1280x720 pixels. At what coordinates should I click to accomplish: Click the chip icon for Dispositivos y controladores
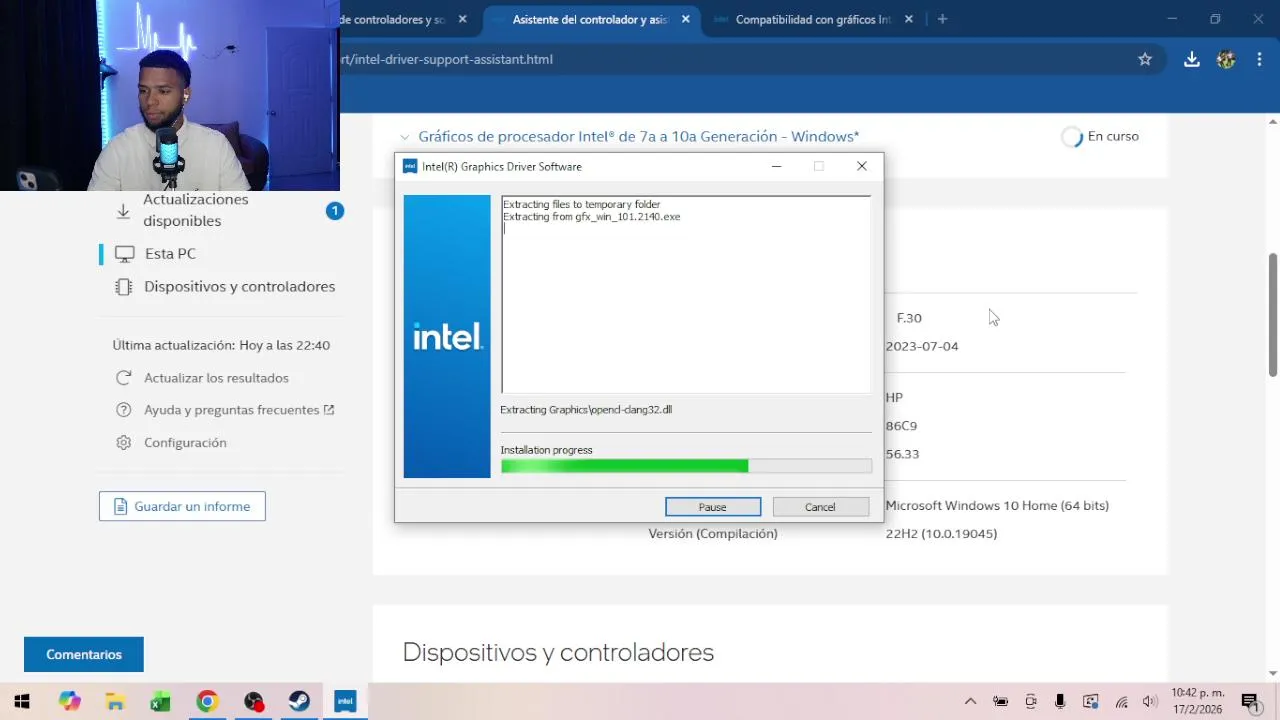pyautogui.click(x=124, y=287)
